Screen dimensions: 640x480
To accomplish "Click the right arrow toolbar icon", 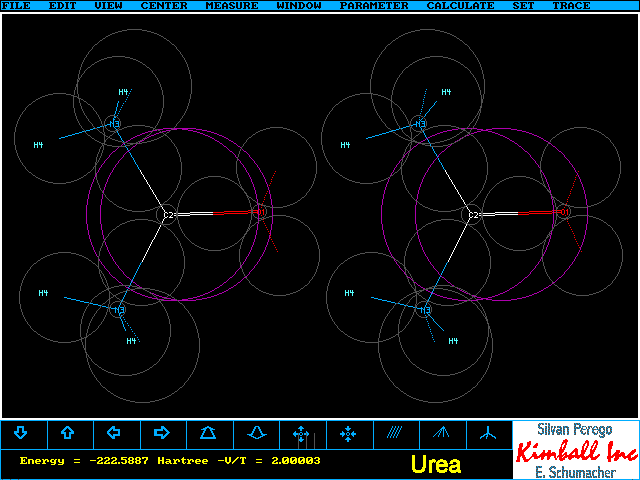I will 162,433.
